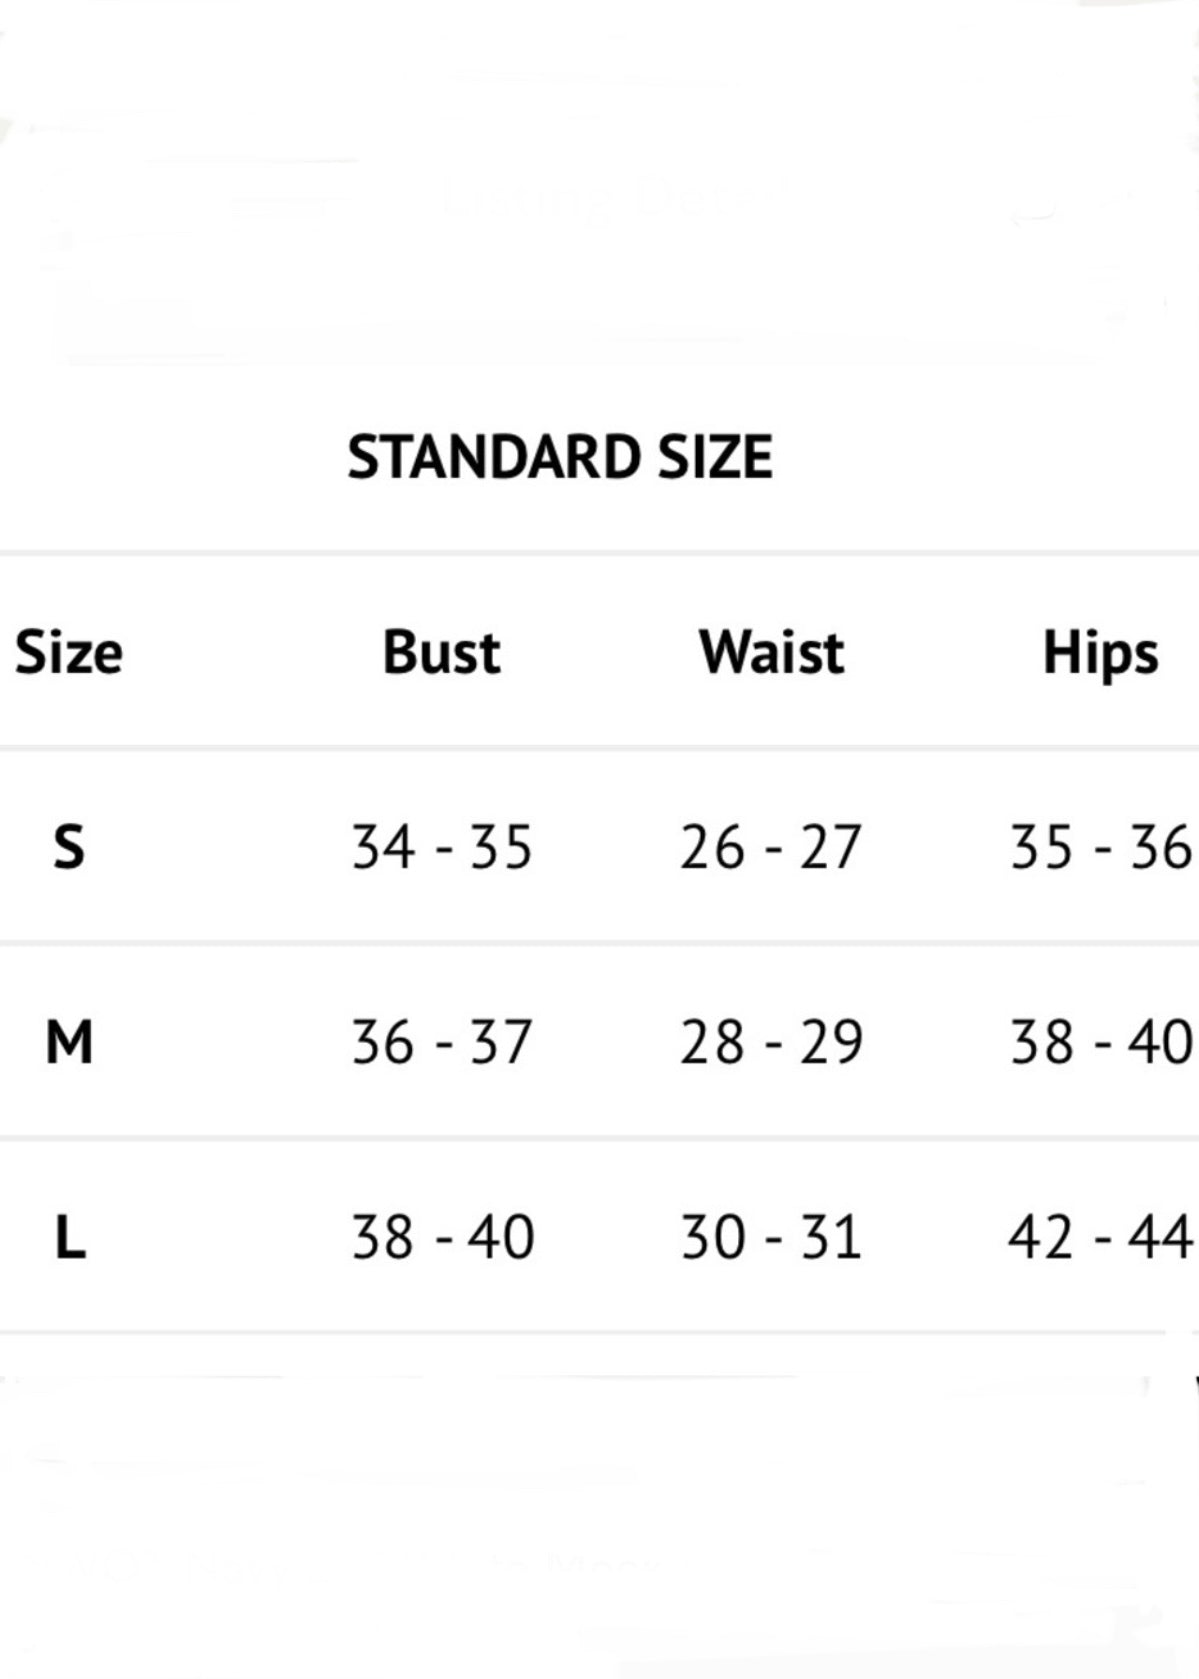Click the small bust value 34 - 35
This screenshot has width=1199, height=1679.
tap(442, 847)
